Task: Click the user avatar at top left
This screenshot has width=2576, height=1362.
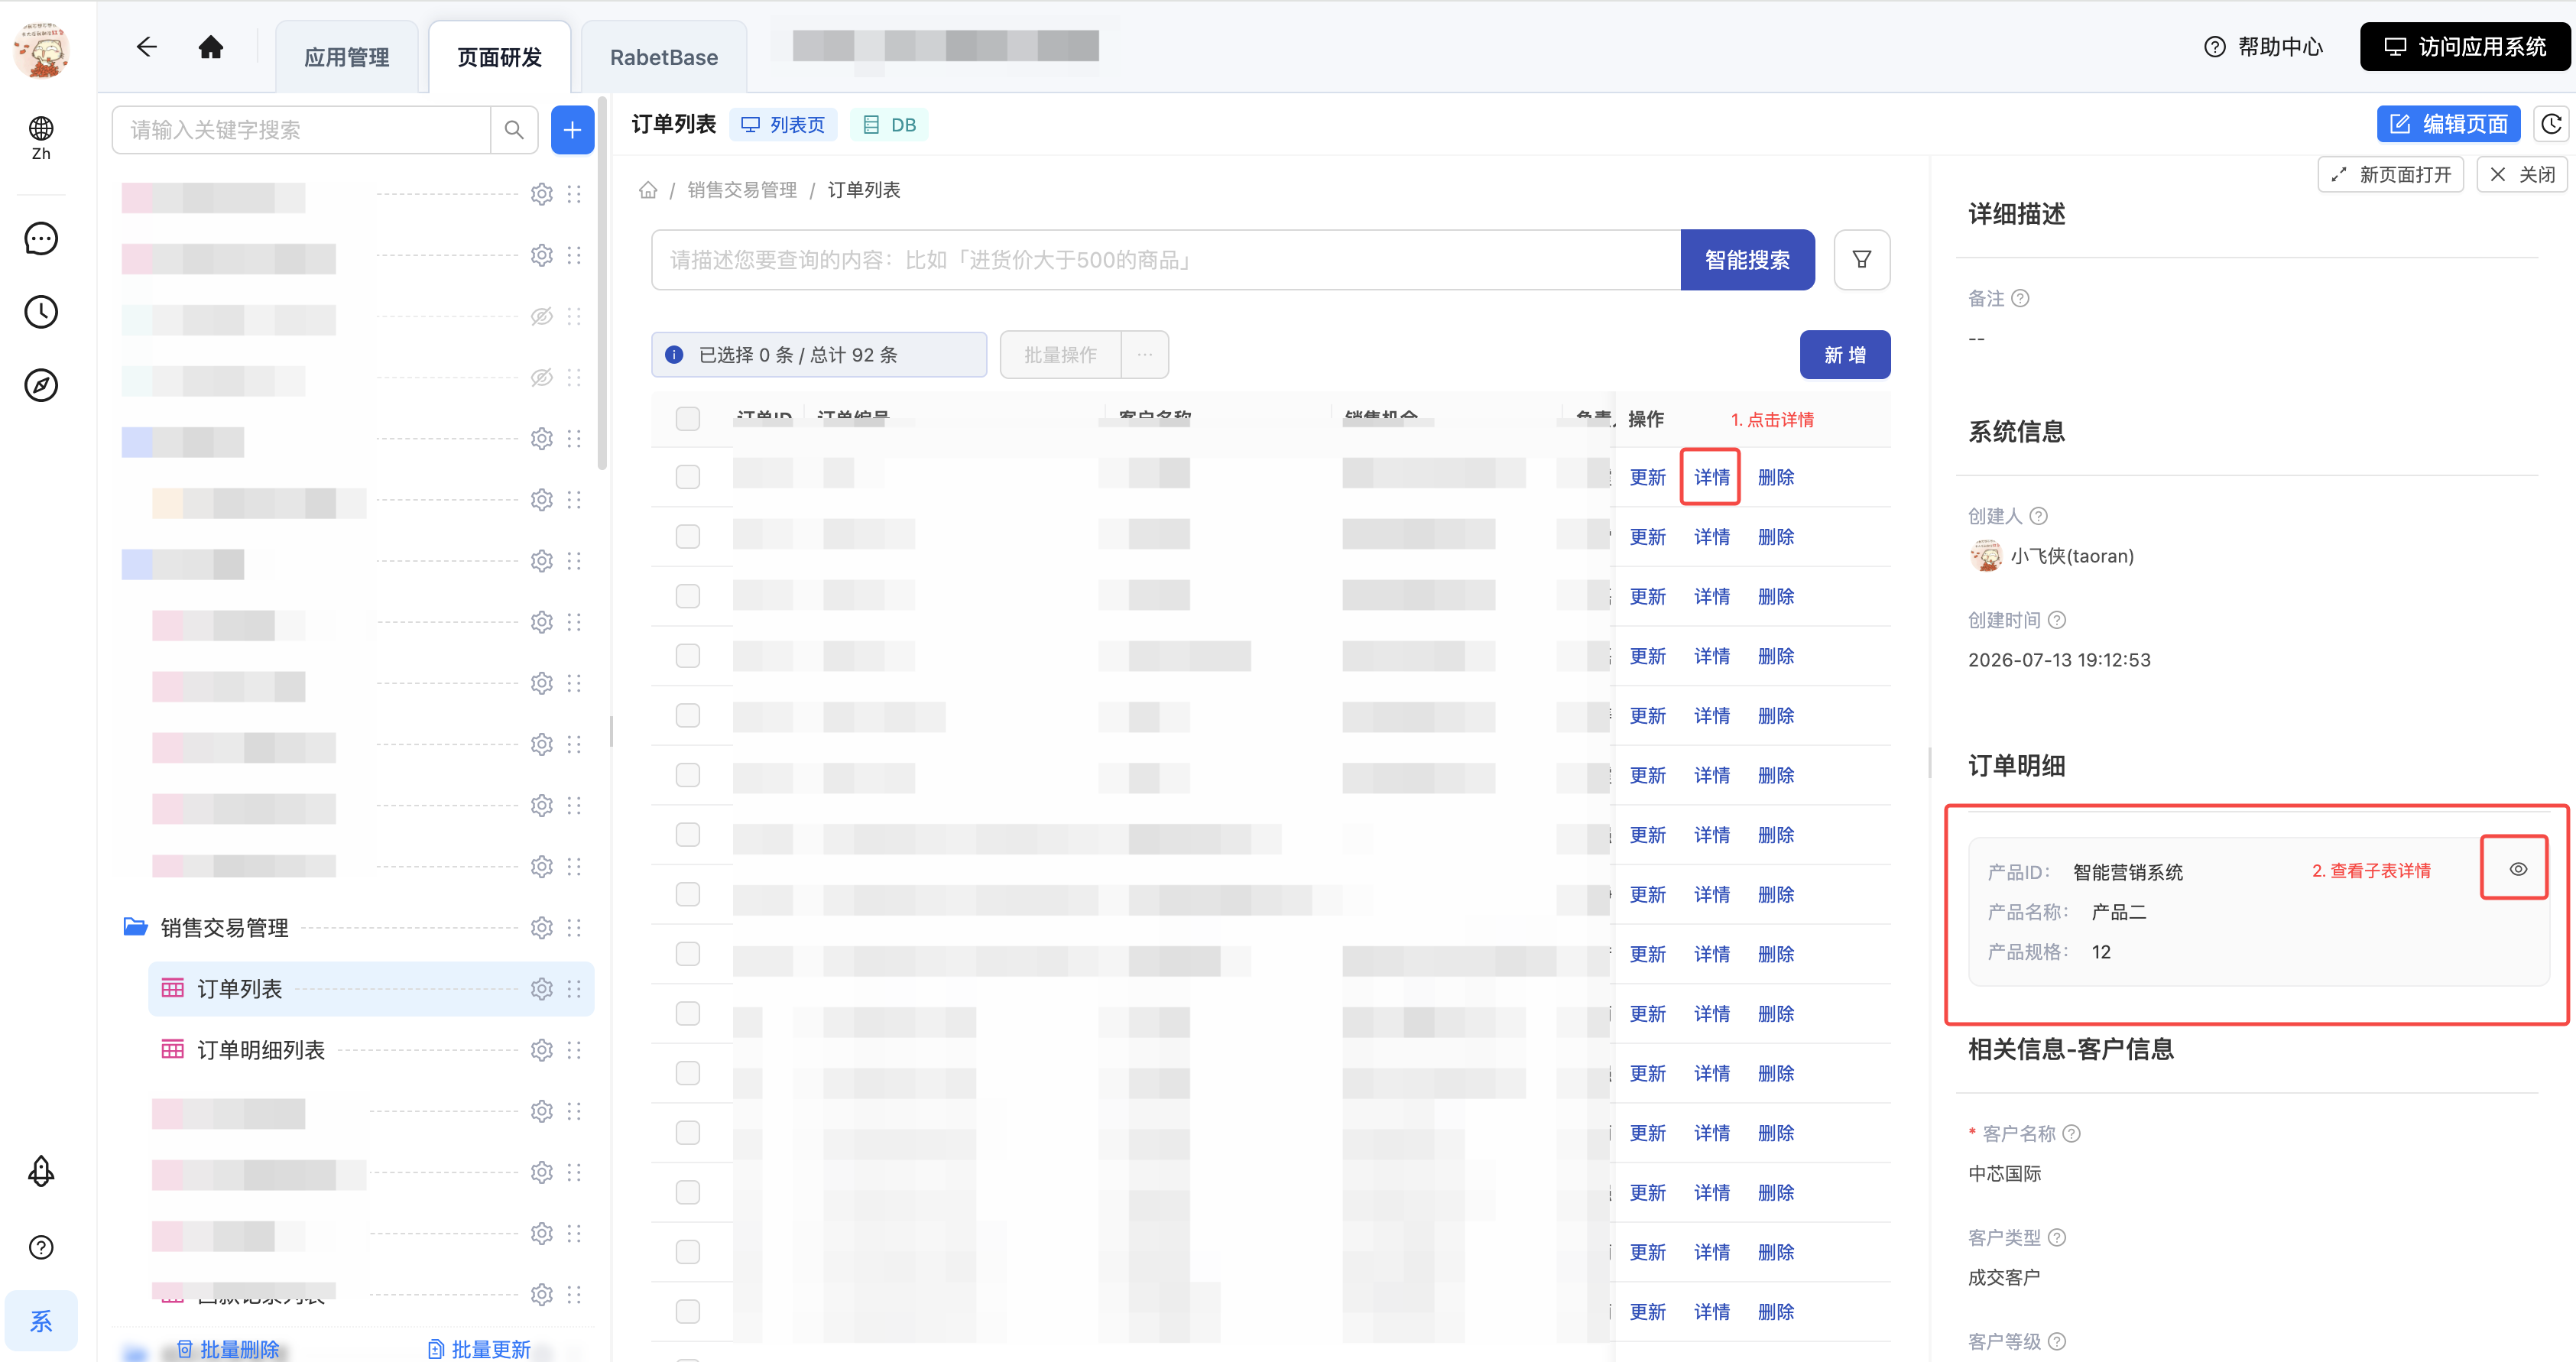Action: [x=41, y=48]
